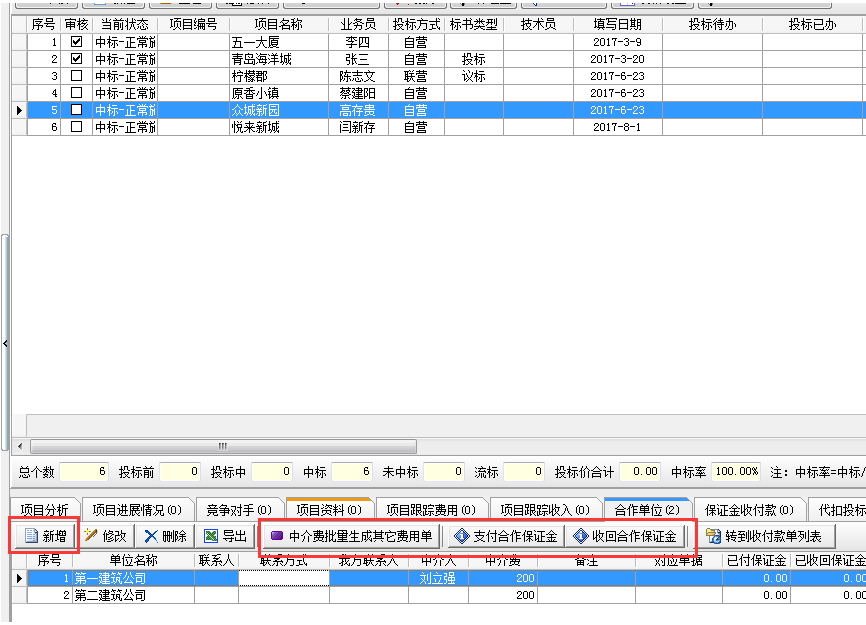866x625 pixels.
Task: Check 审核 checkbox for 原香小镇
Action: coord(76,93)
